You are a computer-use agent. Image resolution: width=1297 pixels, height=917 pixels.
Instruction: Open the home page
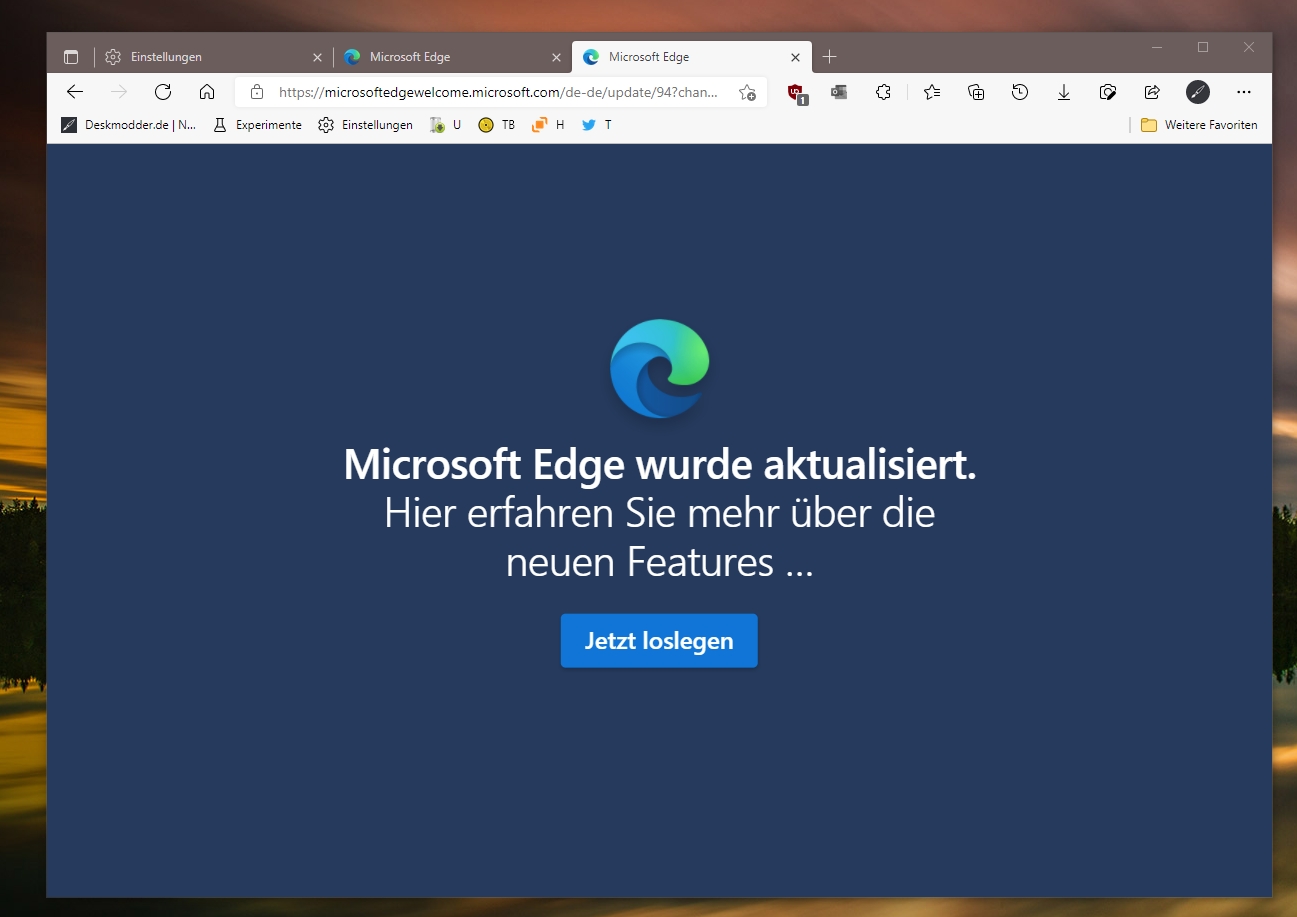click(207, 92)
